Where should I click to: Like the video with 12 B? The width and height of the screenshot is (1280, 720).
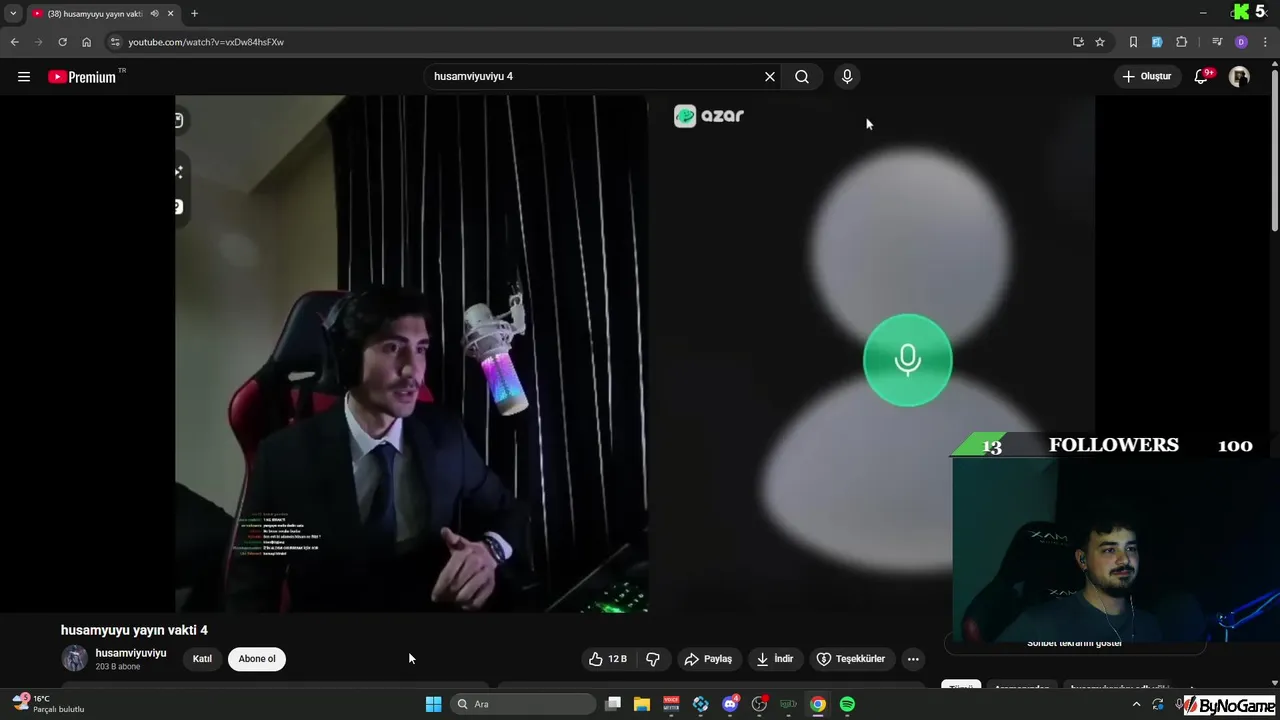point(608,659)
